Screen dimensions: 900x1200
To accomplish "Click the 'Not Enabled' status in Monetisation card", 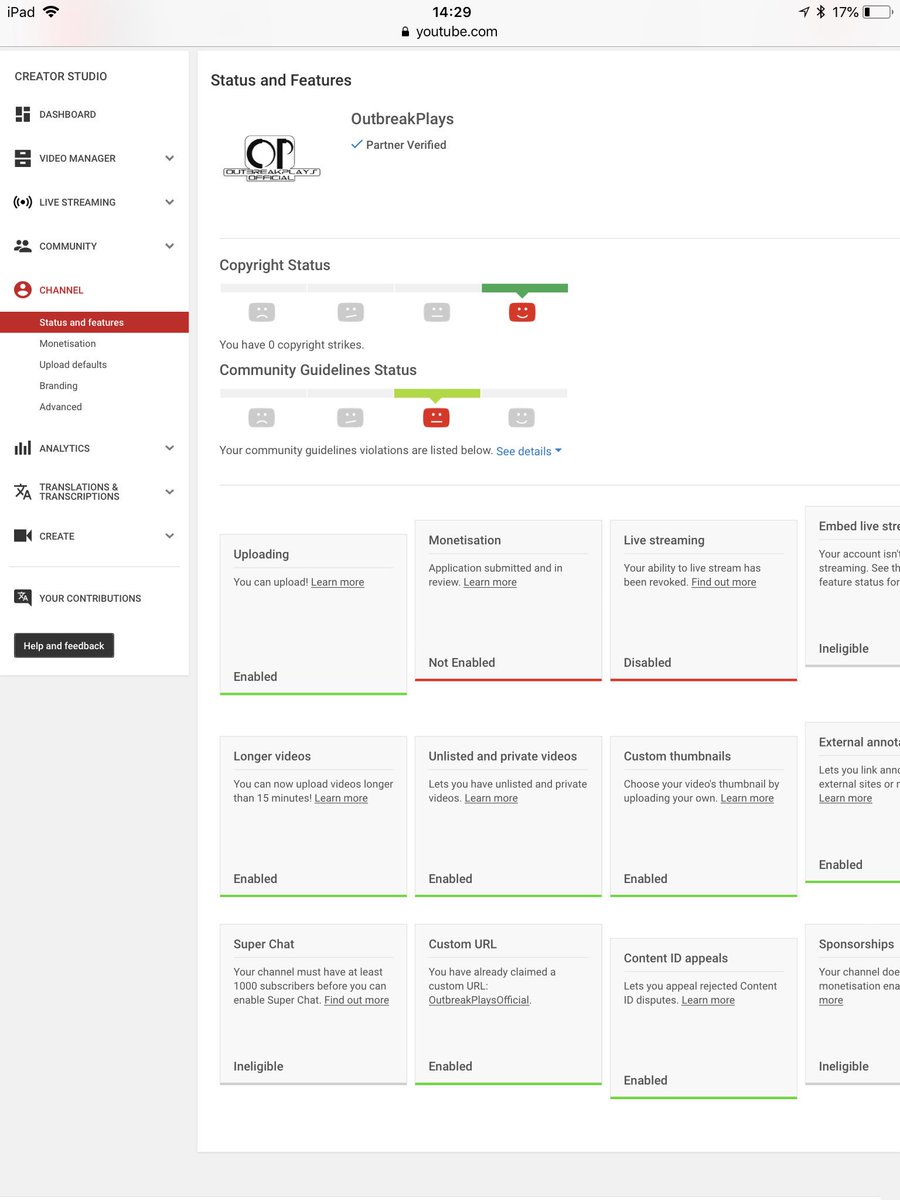I will tap(462, 662).
